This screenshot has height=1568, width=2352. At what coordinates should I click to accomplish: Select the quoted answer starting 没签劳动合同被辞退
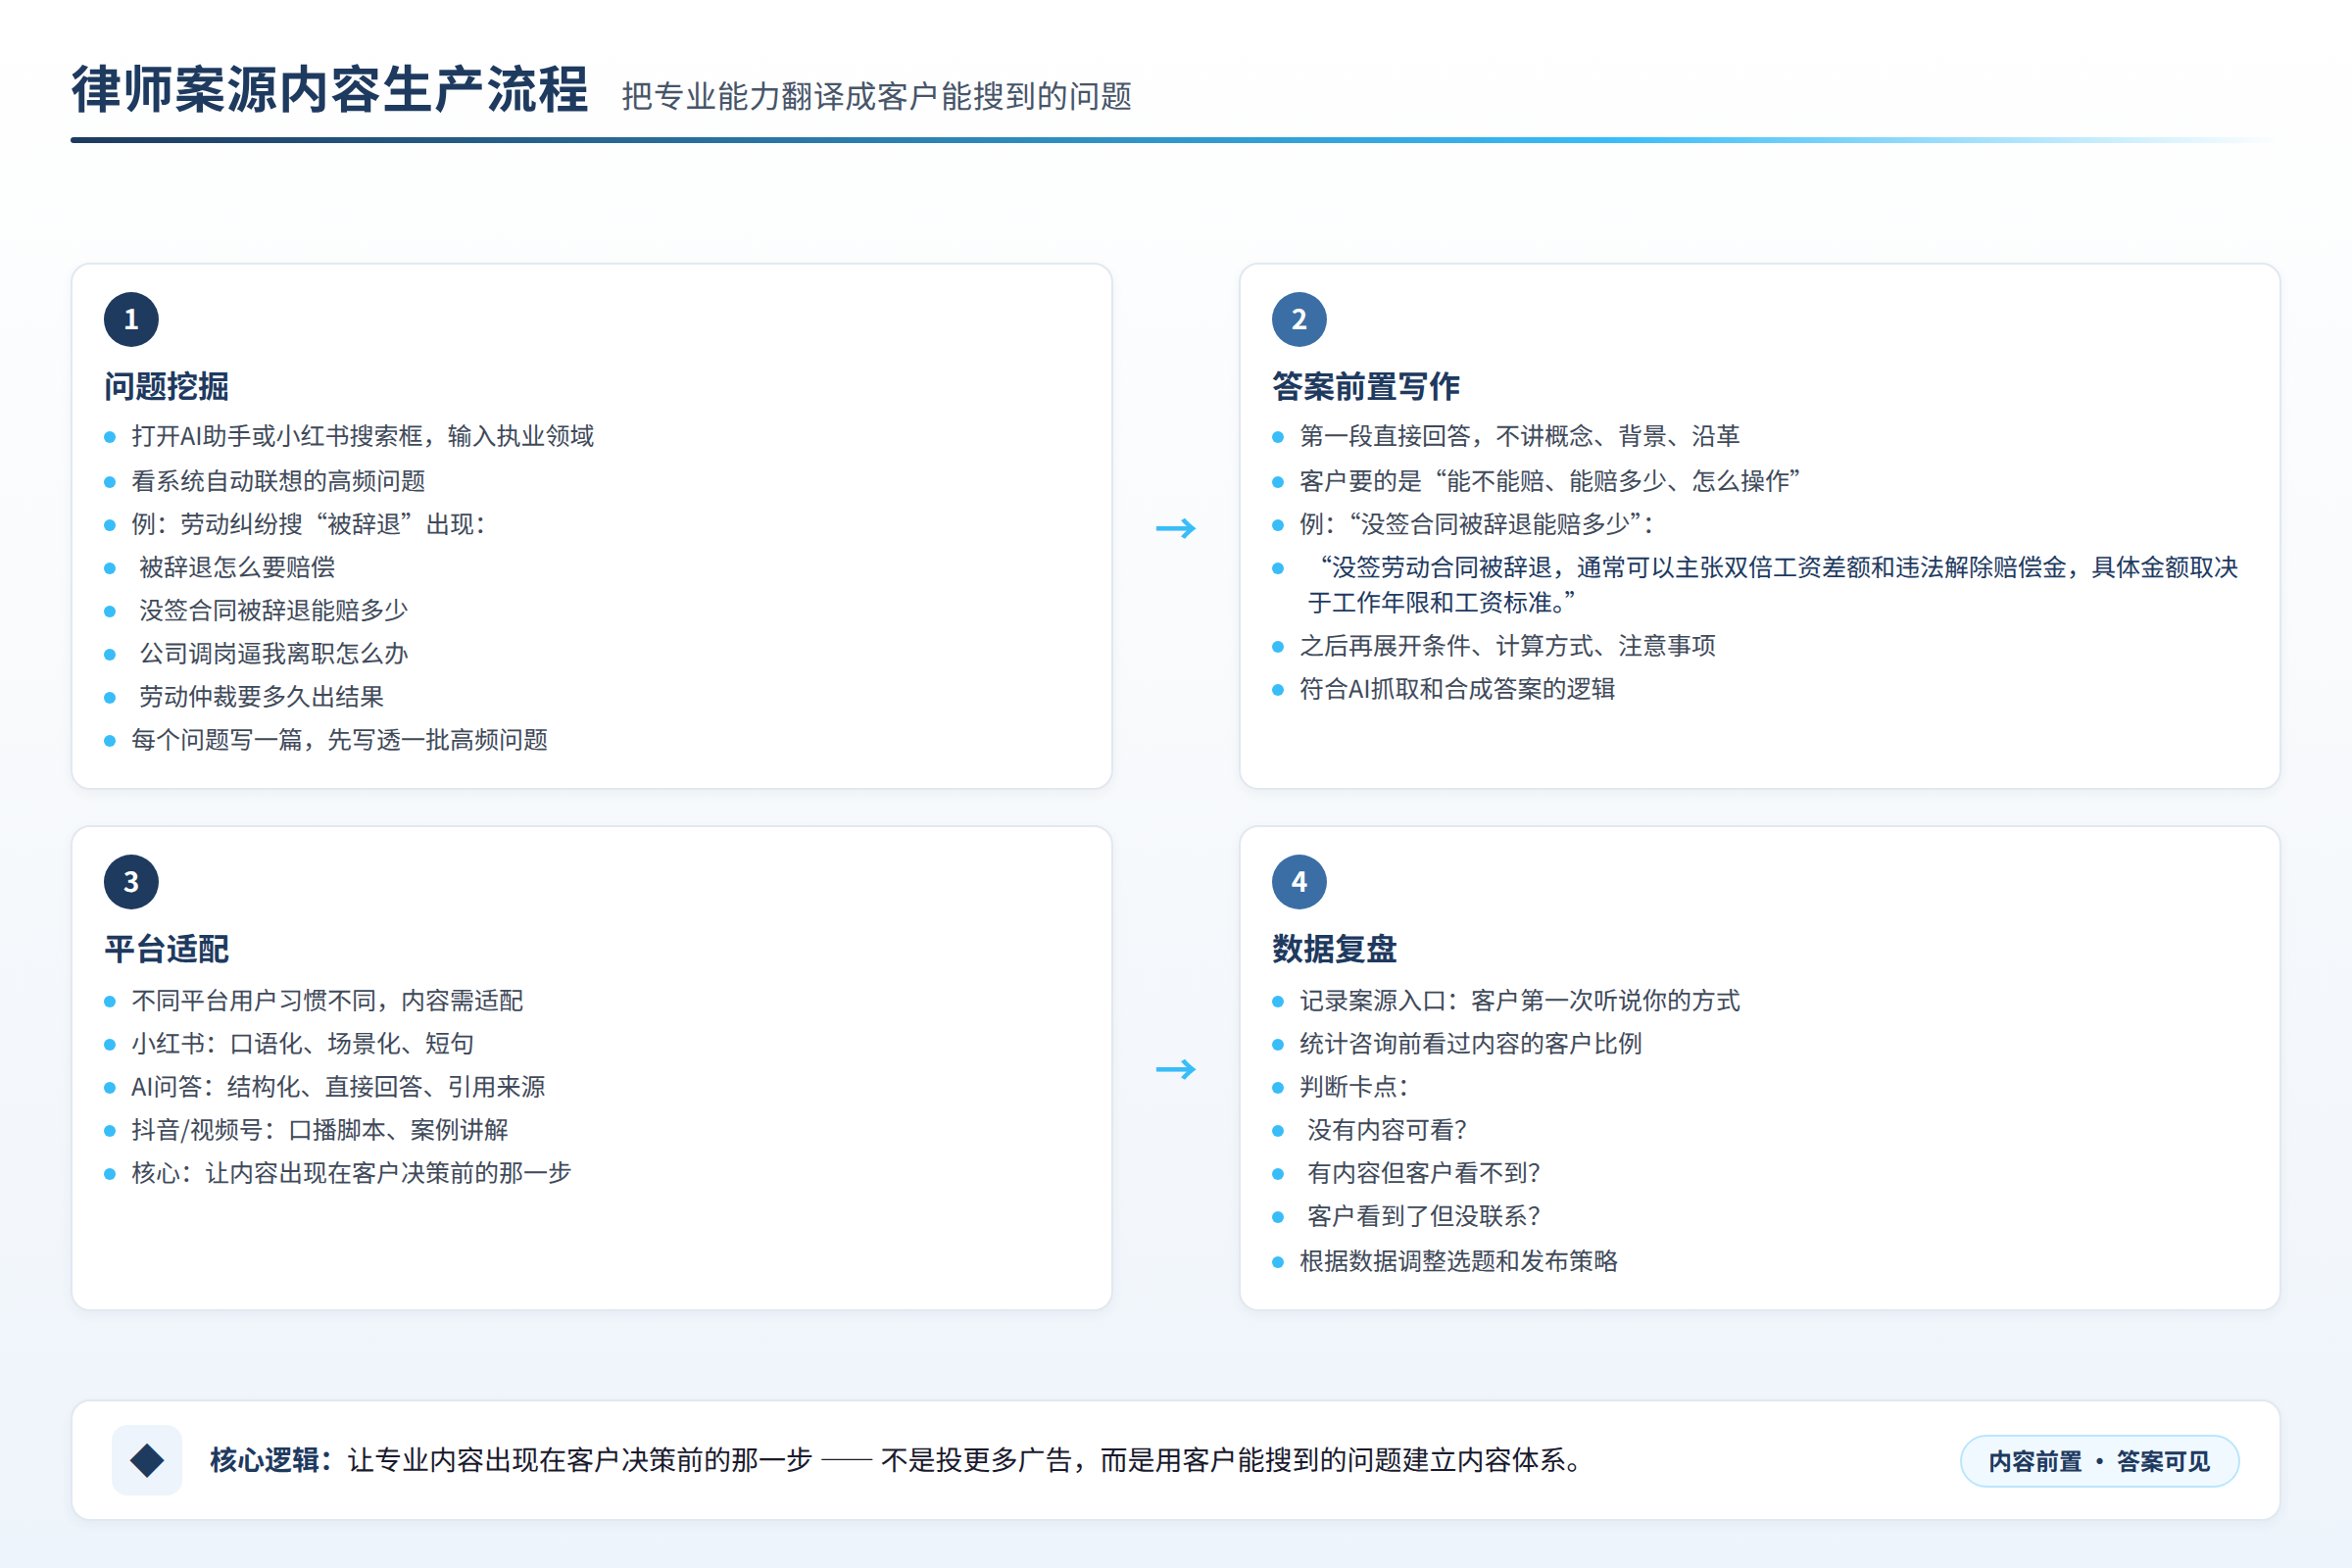1773,585
